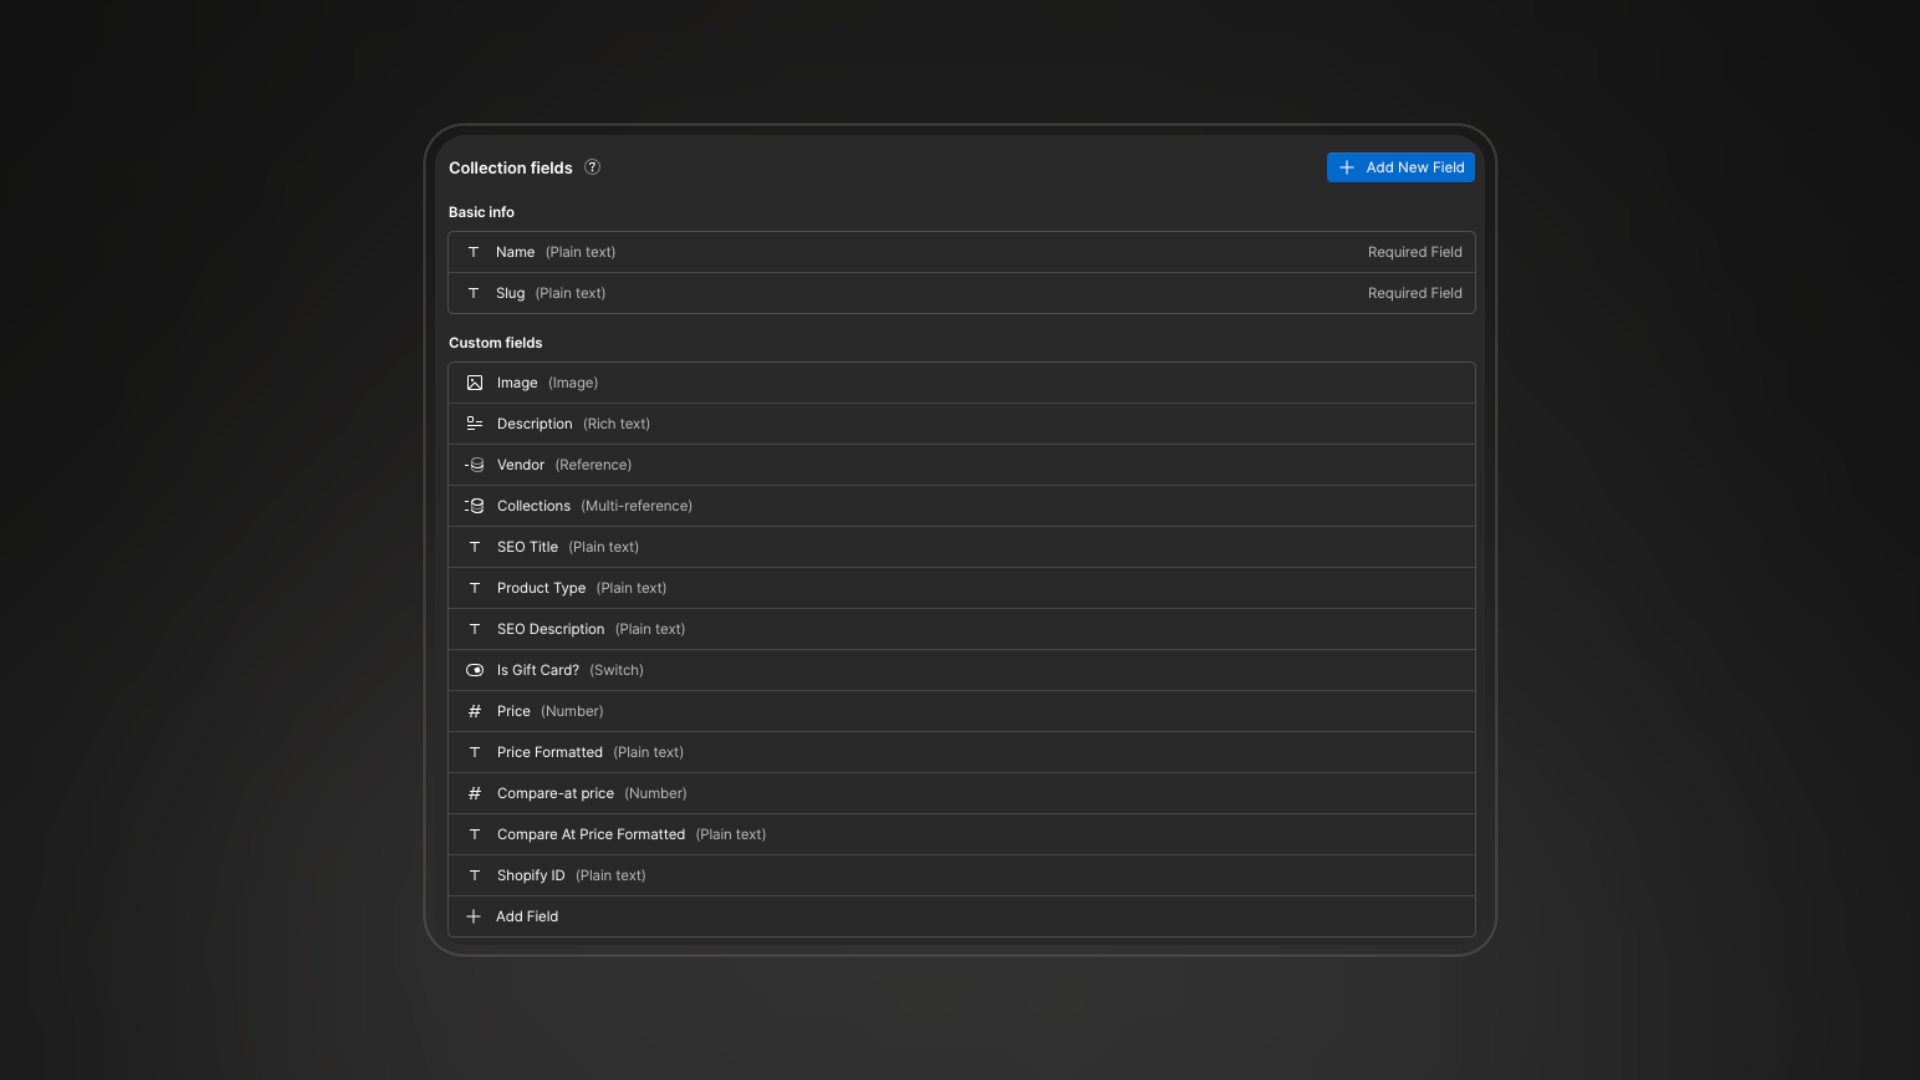The height and width of the screenshot is (1080, 1920).
Task: Click the Is Gift Card switch icon
Action: point(475,670)
